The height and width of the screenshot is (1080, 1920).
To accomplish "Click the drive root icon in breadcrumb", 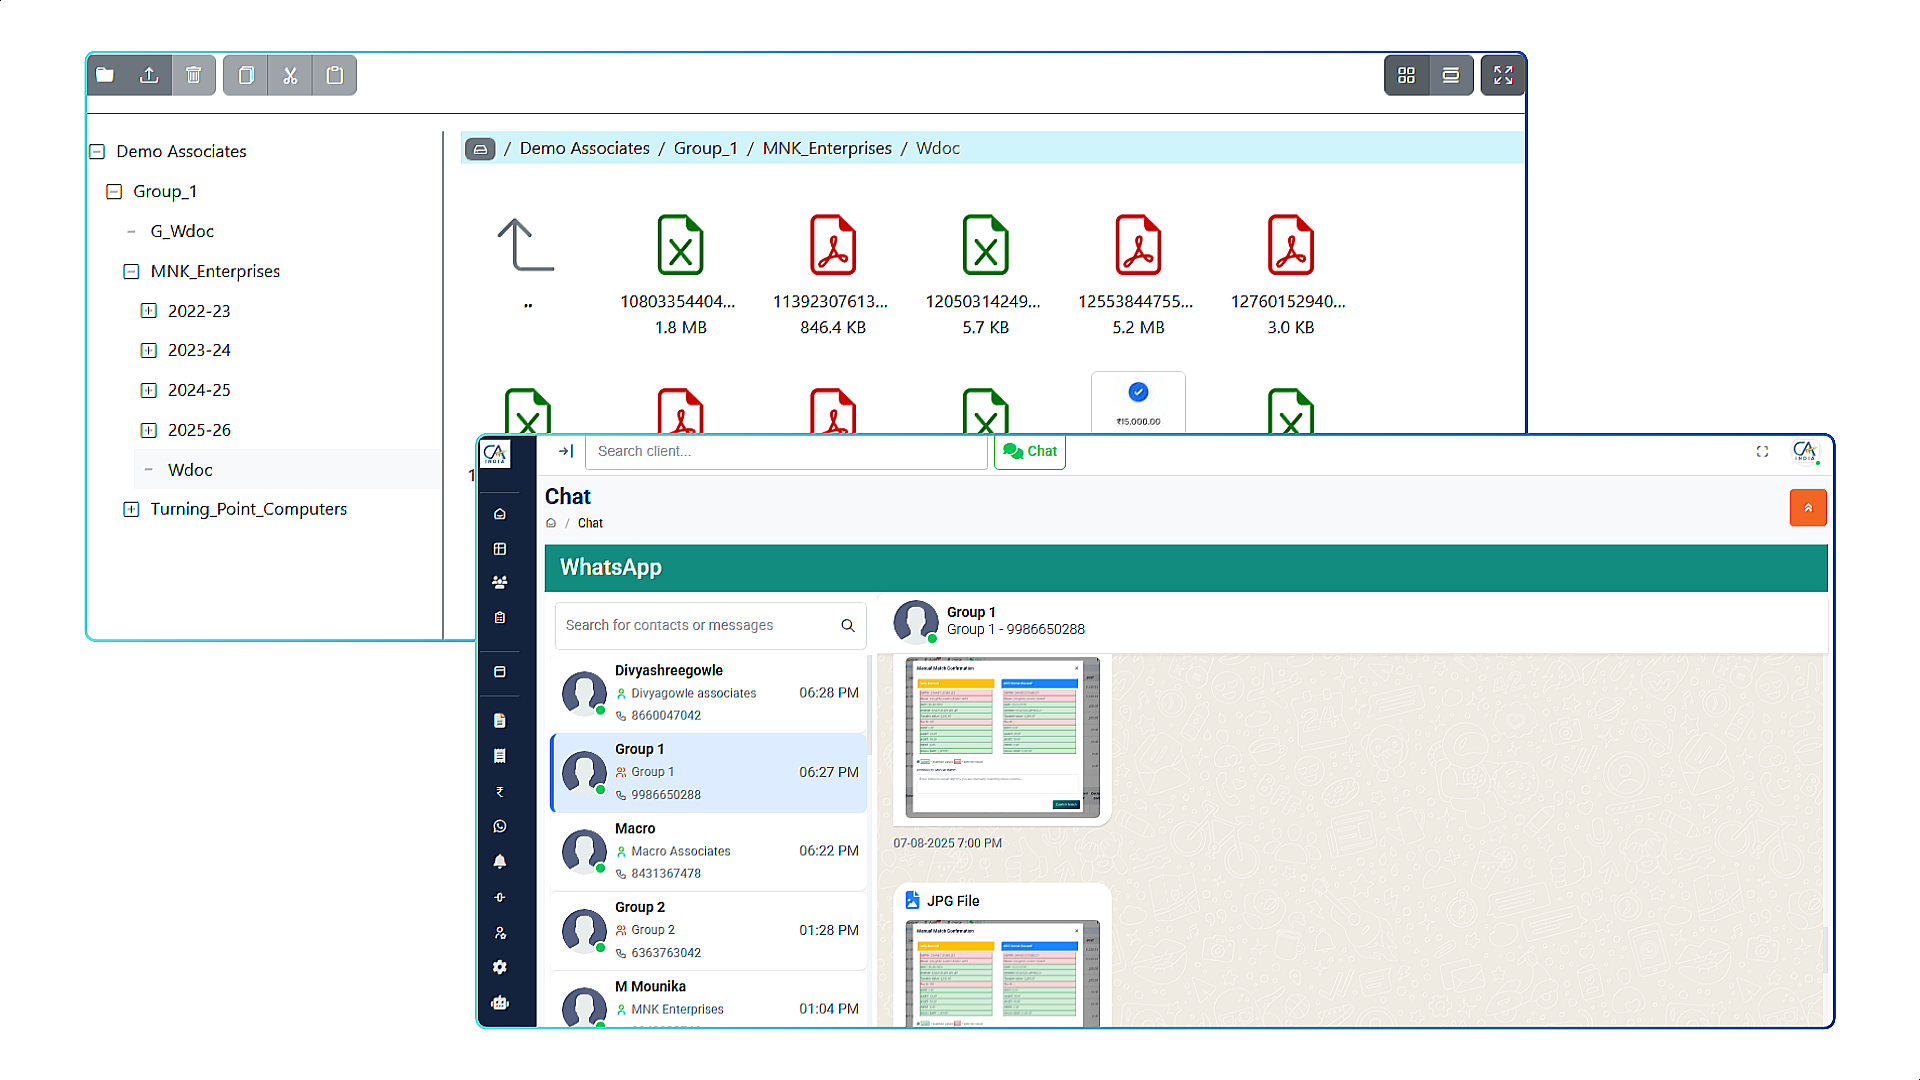I will (480, 149).
